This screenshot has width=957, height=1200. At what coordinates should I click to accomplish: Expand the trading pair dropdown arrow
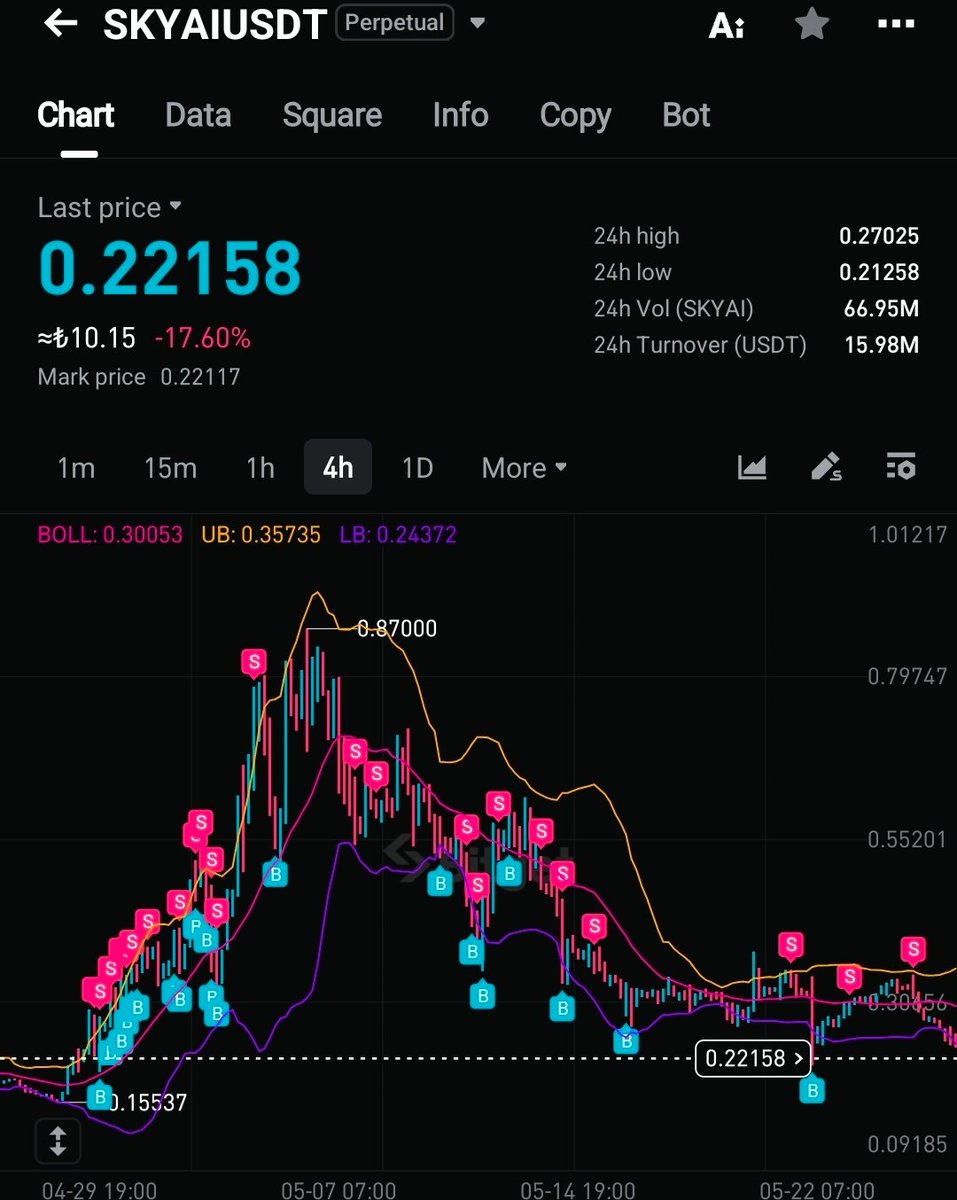(x=478, y=23)
